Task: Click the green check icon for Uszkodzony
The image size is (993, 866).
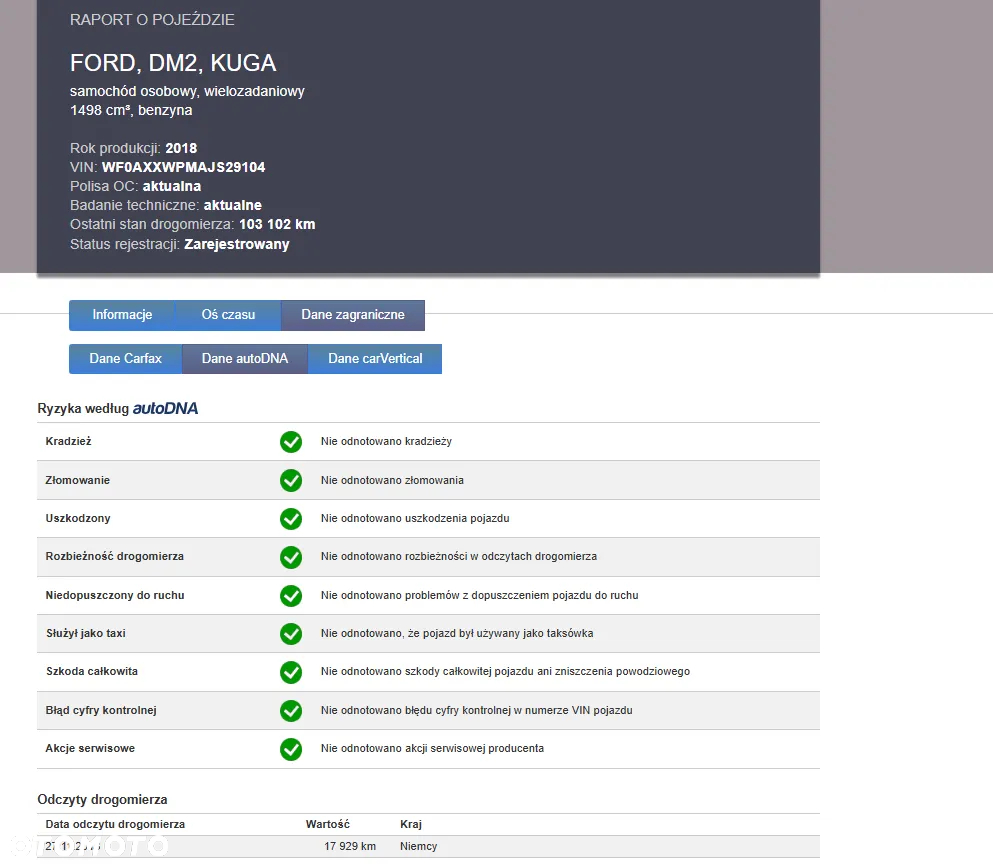Action: click(291, 519)
